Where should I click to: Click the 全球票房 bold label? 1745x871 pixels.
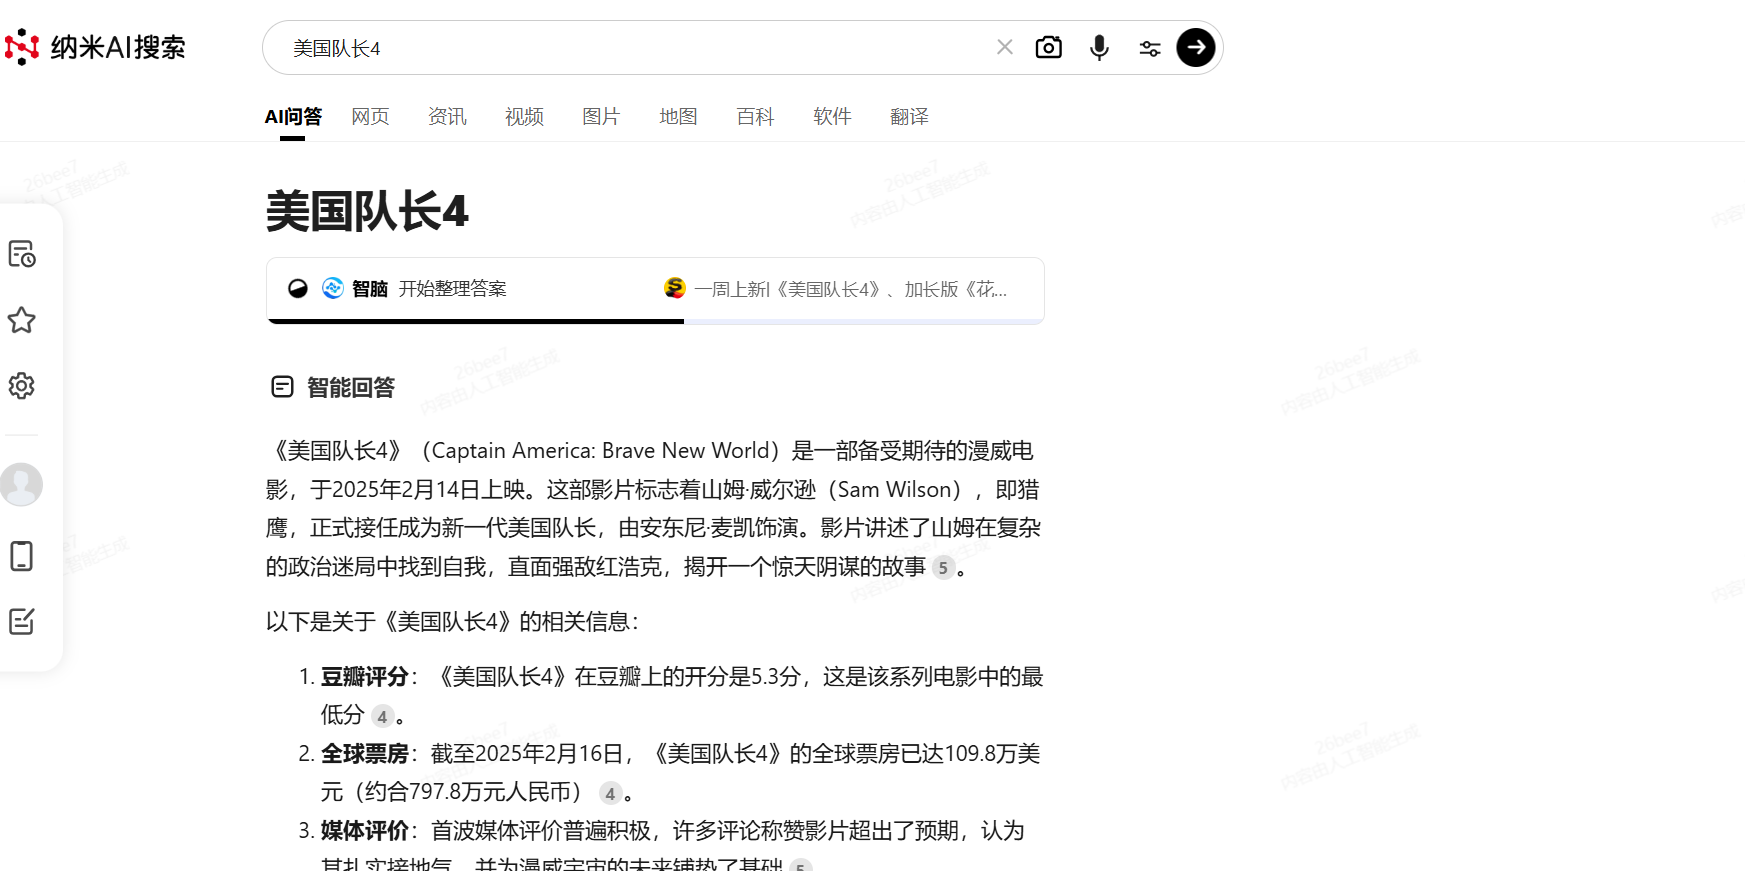[364, 754]
